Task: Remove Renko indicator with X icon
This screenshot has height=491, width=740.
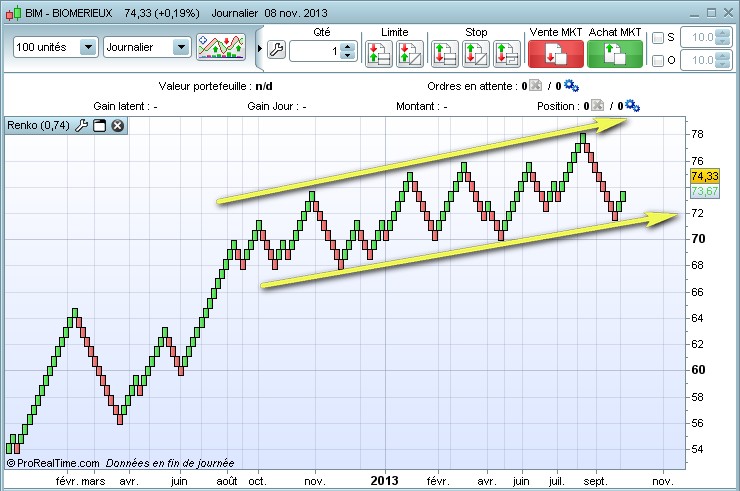Action: tap(118, 126)
